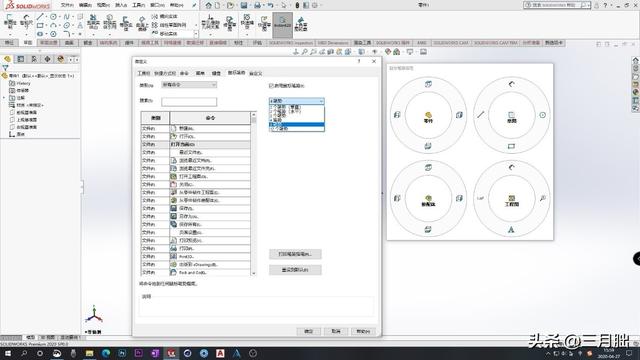Click the Save icon in quick access toolbar
Image resolution: width=640 pixels, height=360 pixels.
tap(244, 5)
